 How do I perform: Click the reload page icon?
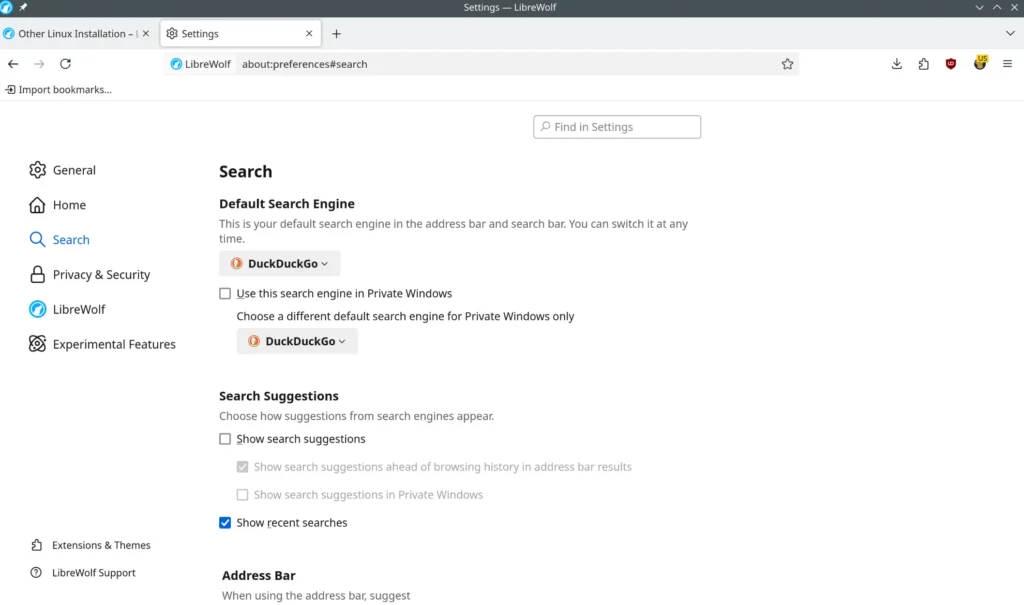[65, 63]
